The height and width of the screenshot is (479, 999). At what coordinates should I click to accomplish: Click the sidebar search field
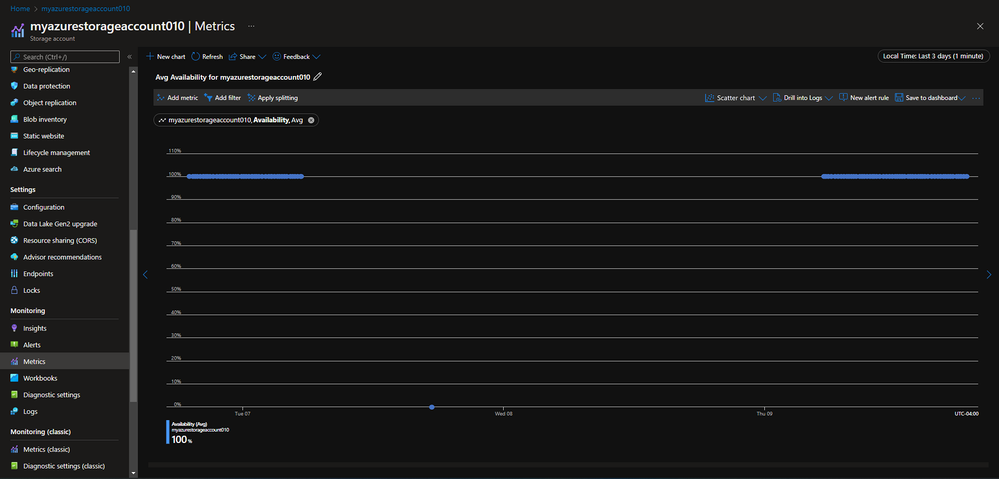pyautogui.click(x=65, y=57)
